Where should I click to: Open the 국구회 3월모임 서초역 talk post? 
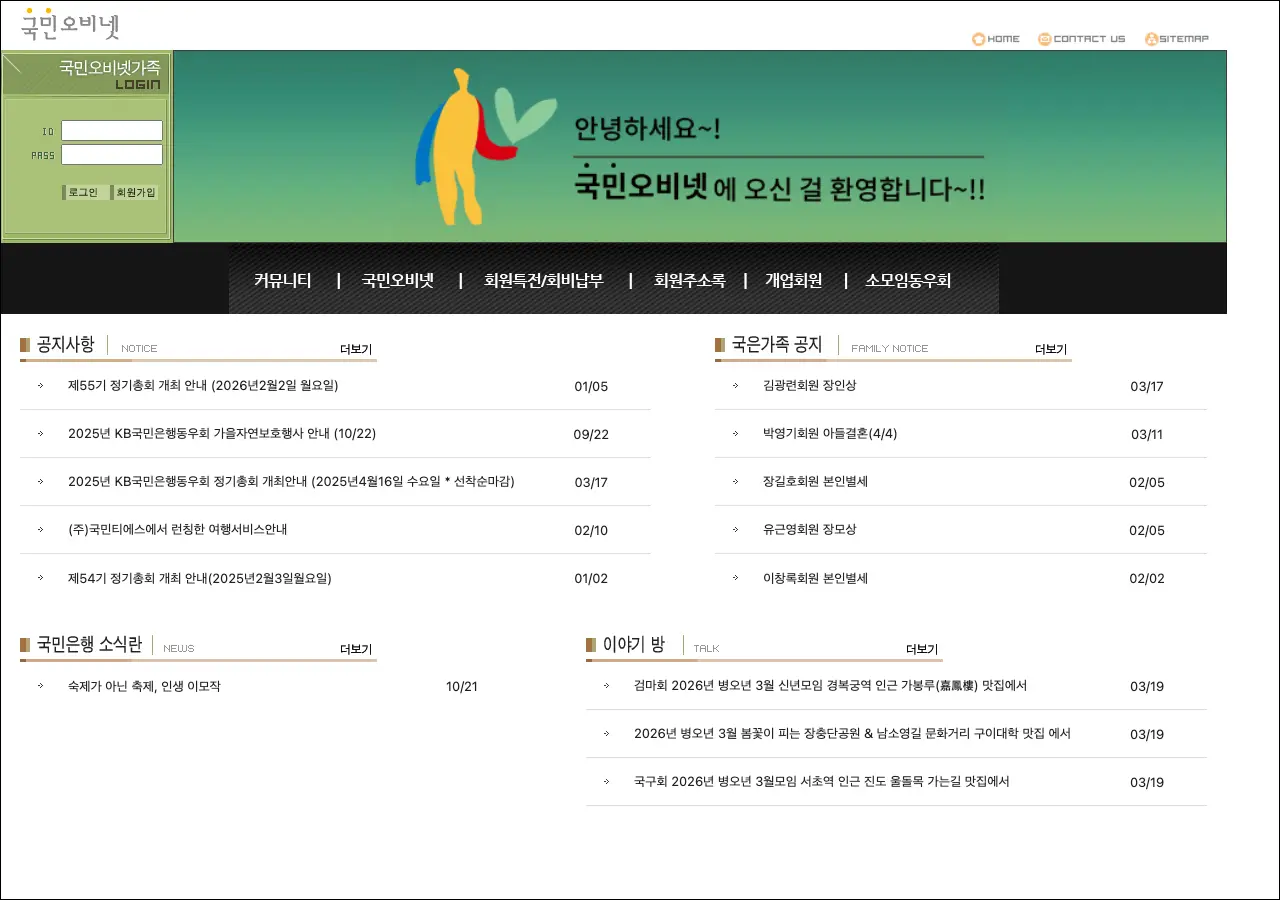821,781
